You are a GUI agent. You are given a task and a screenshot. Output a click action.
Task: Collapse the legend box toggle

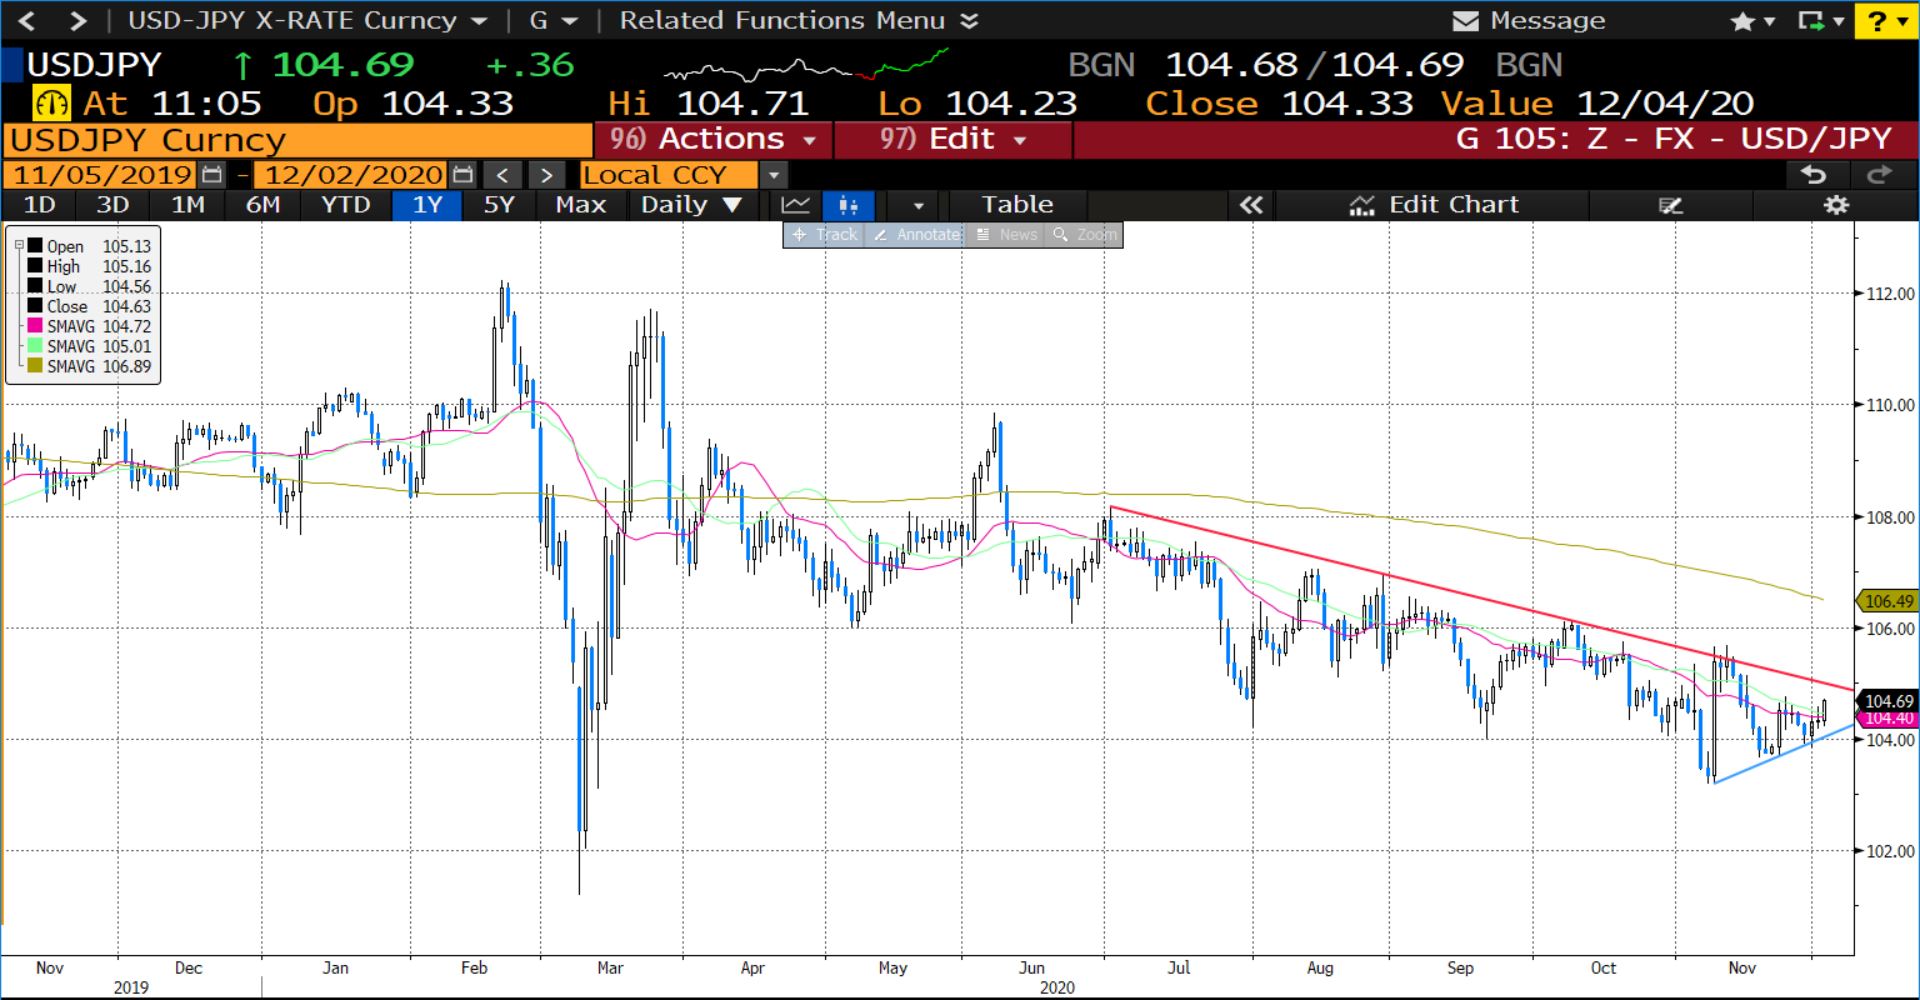tap(18, 246)
